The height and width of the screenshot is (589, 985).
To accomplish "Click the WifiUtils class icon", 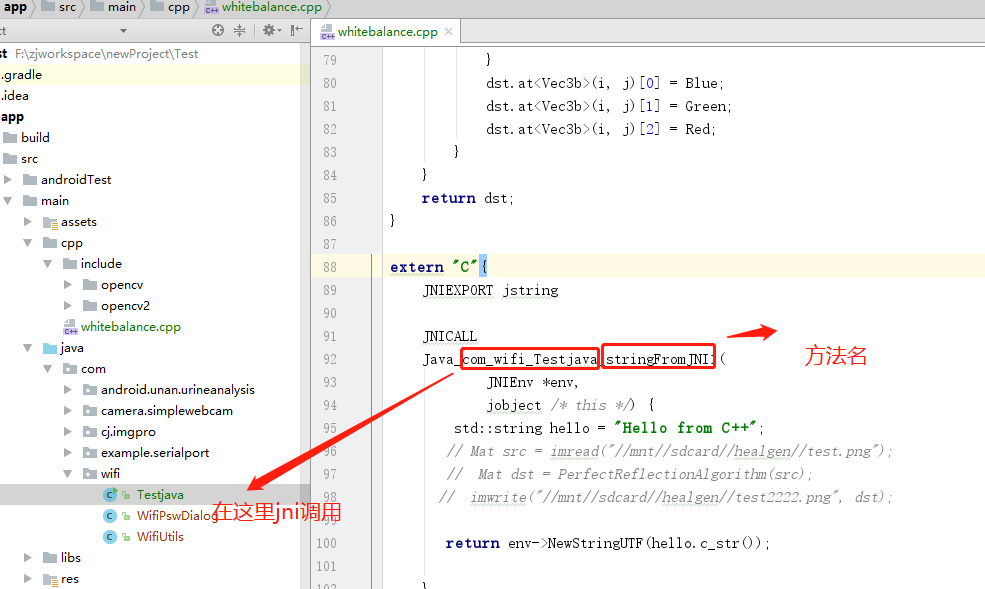I will point(110,537).
